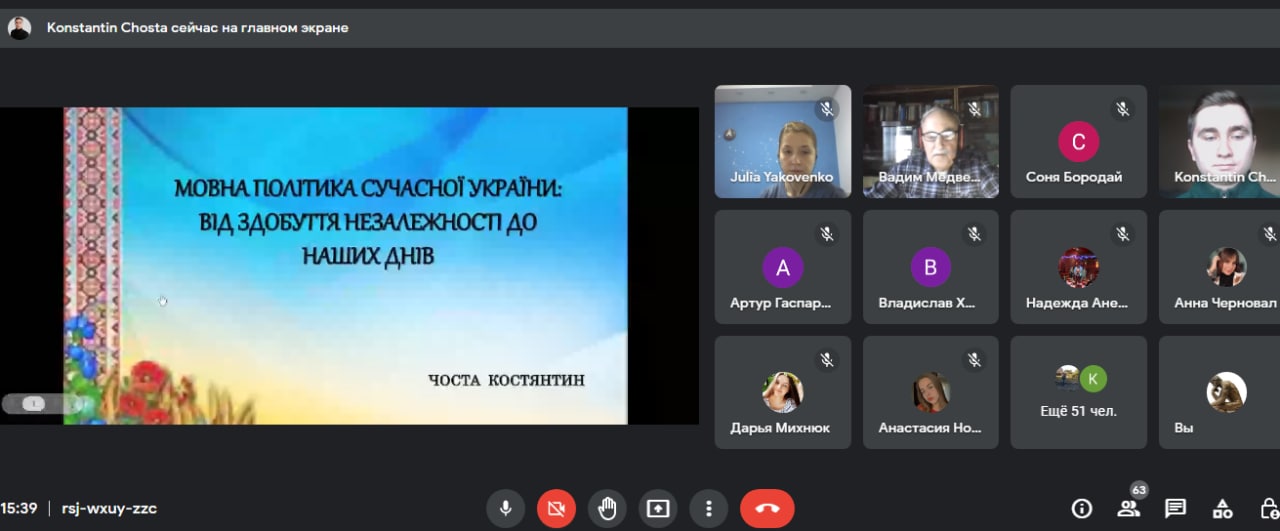Select Julia Yakovenko's video tile
The height and width of the screenshot is (531, 1280).
783,141
